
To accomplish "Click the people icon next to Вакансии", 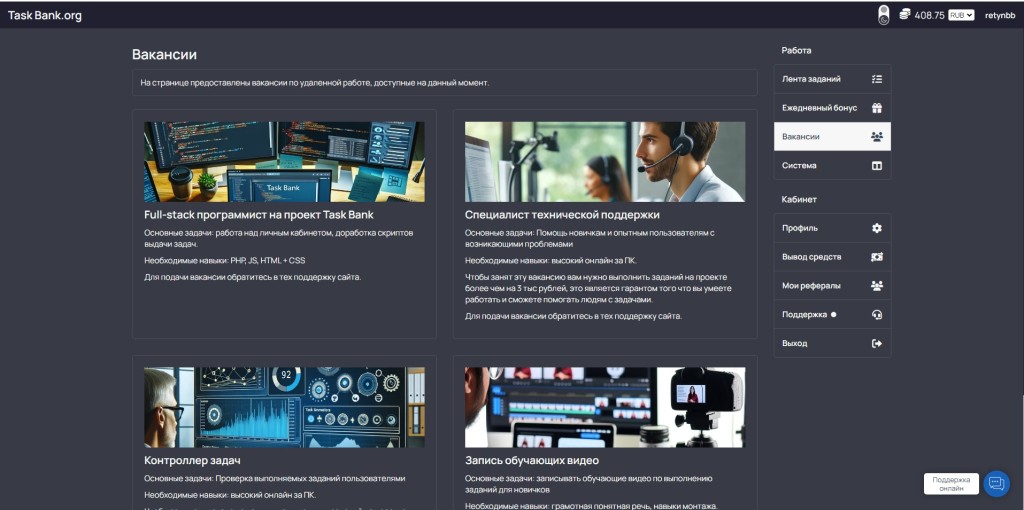I will pyautogui.click(x=876, y=136).
